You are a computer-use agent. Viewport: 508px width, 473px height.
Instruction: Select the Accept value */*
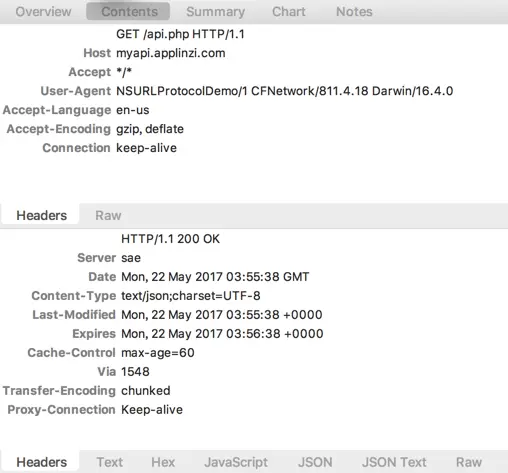(124, 72)
